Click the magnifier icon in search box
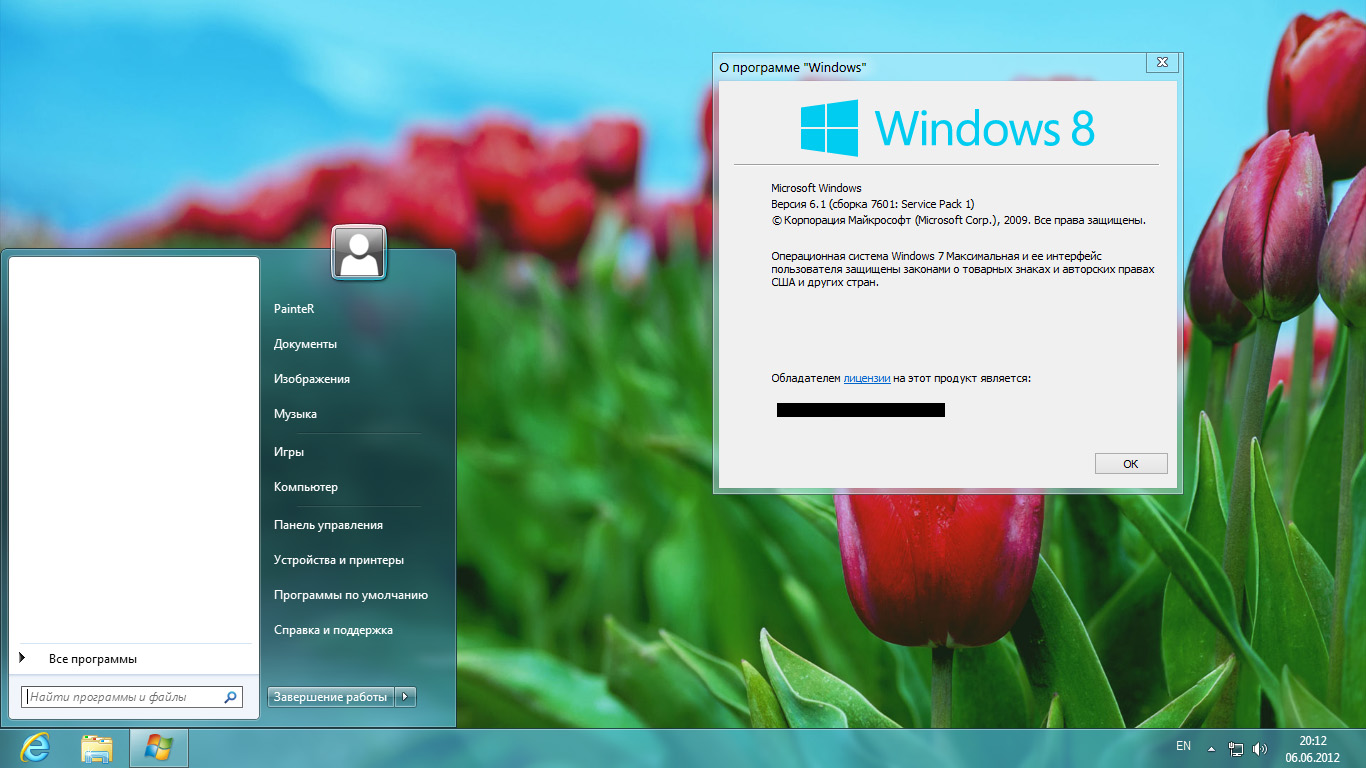This screenshot has width=1366, height=768. coord(230,697)
